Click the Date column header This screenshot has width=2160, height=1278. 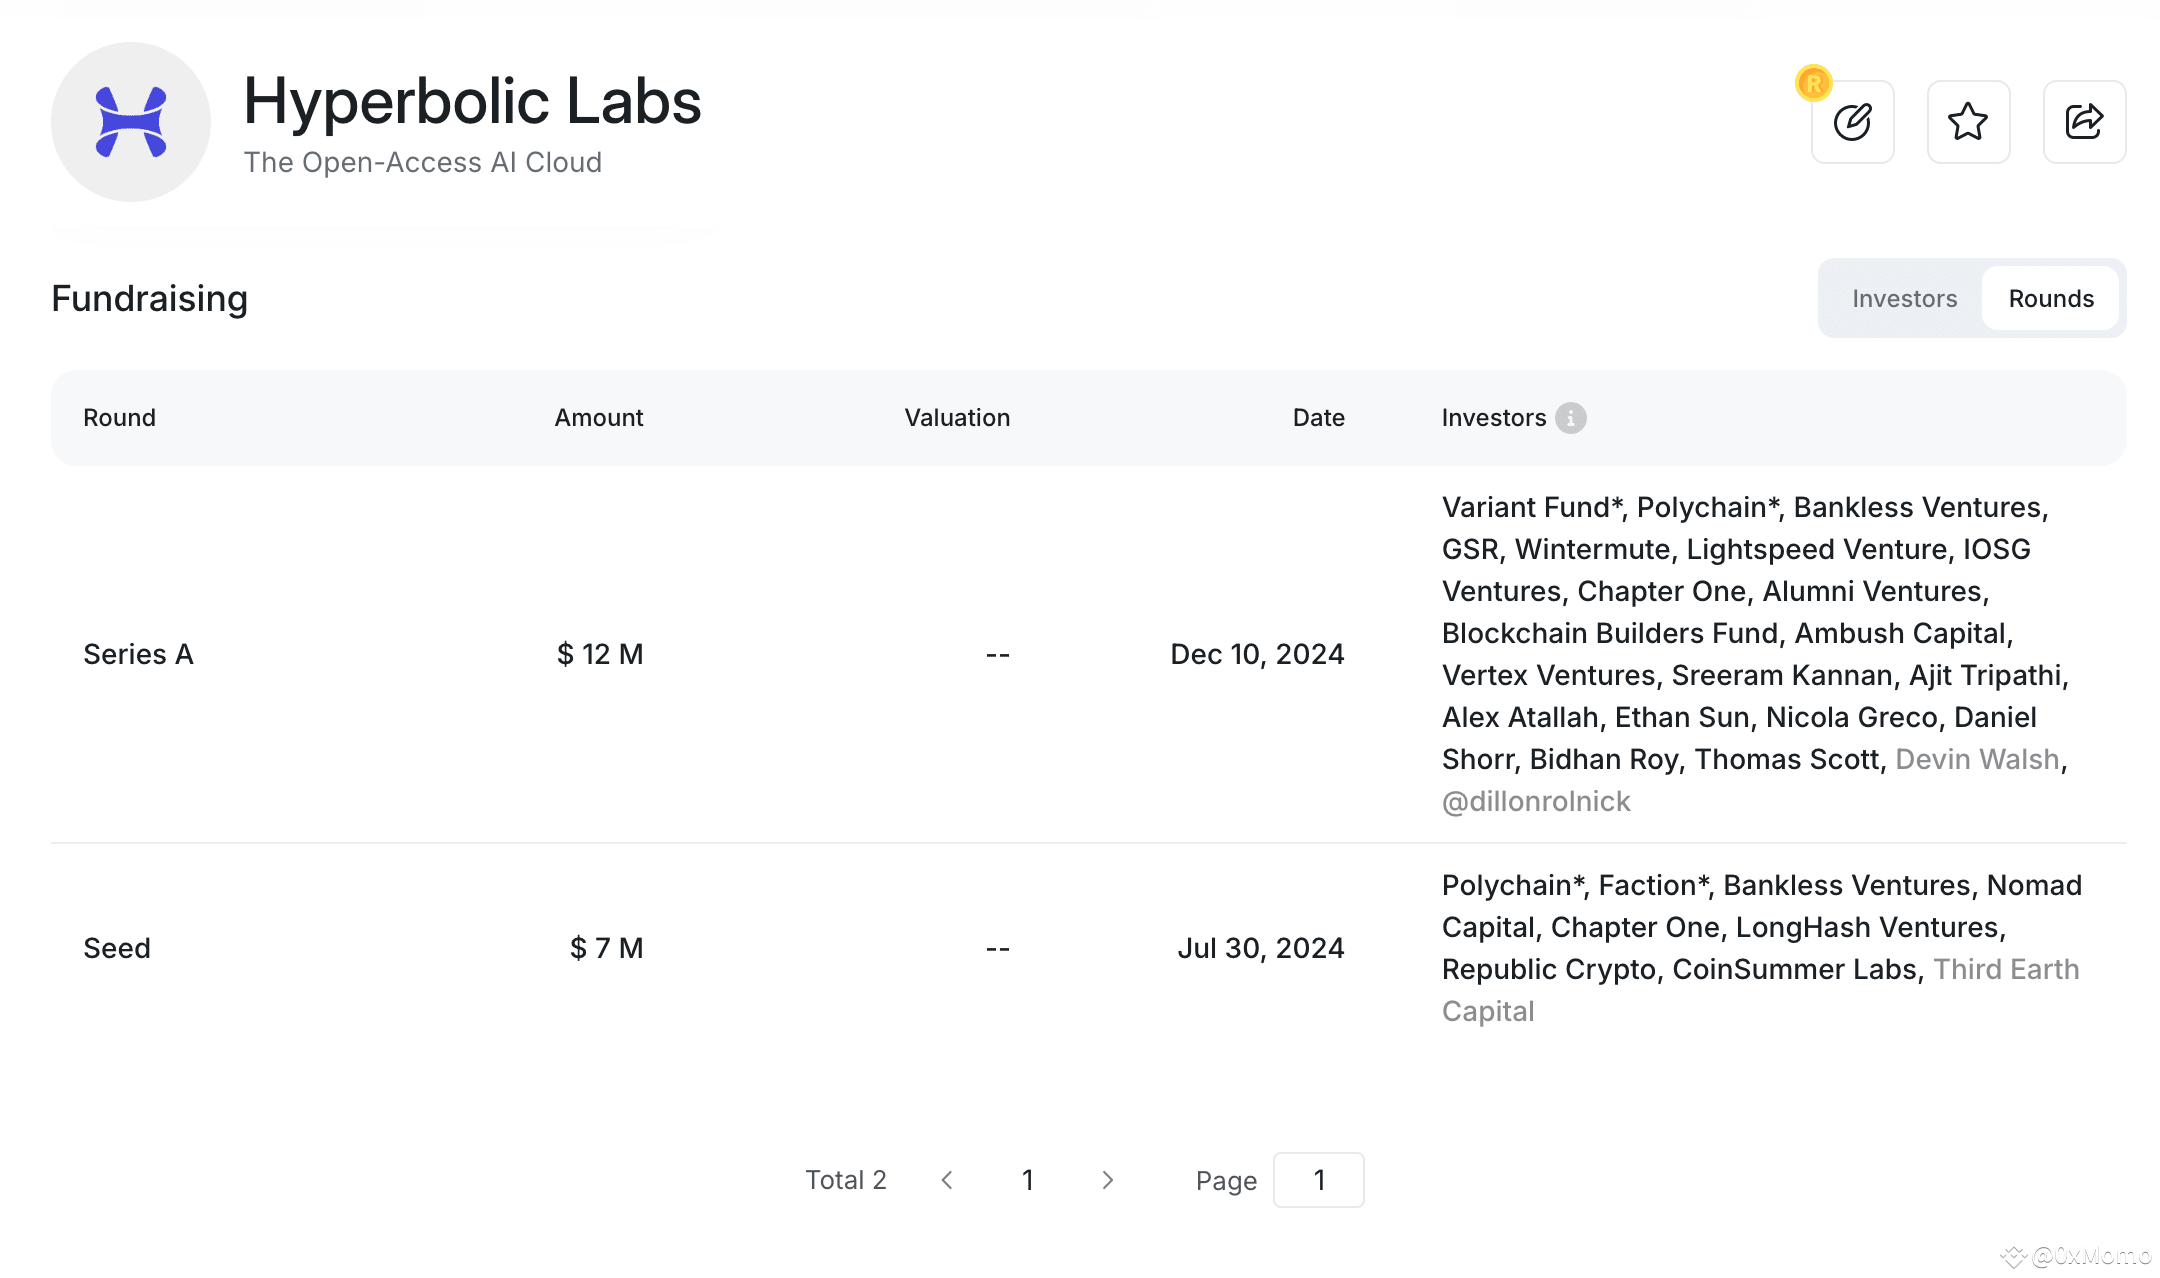pyautogui.click(x=1318, y=418)
